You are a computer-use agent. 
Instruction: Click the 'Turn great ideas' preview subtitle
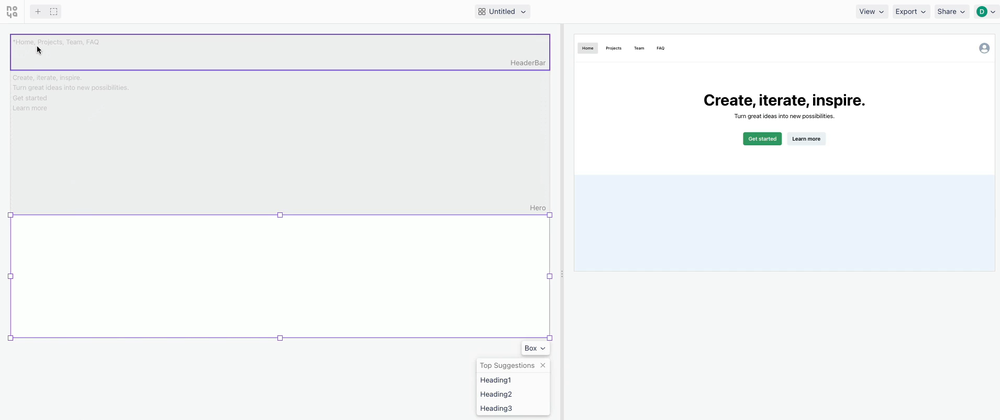pos(784,117)
